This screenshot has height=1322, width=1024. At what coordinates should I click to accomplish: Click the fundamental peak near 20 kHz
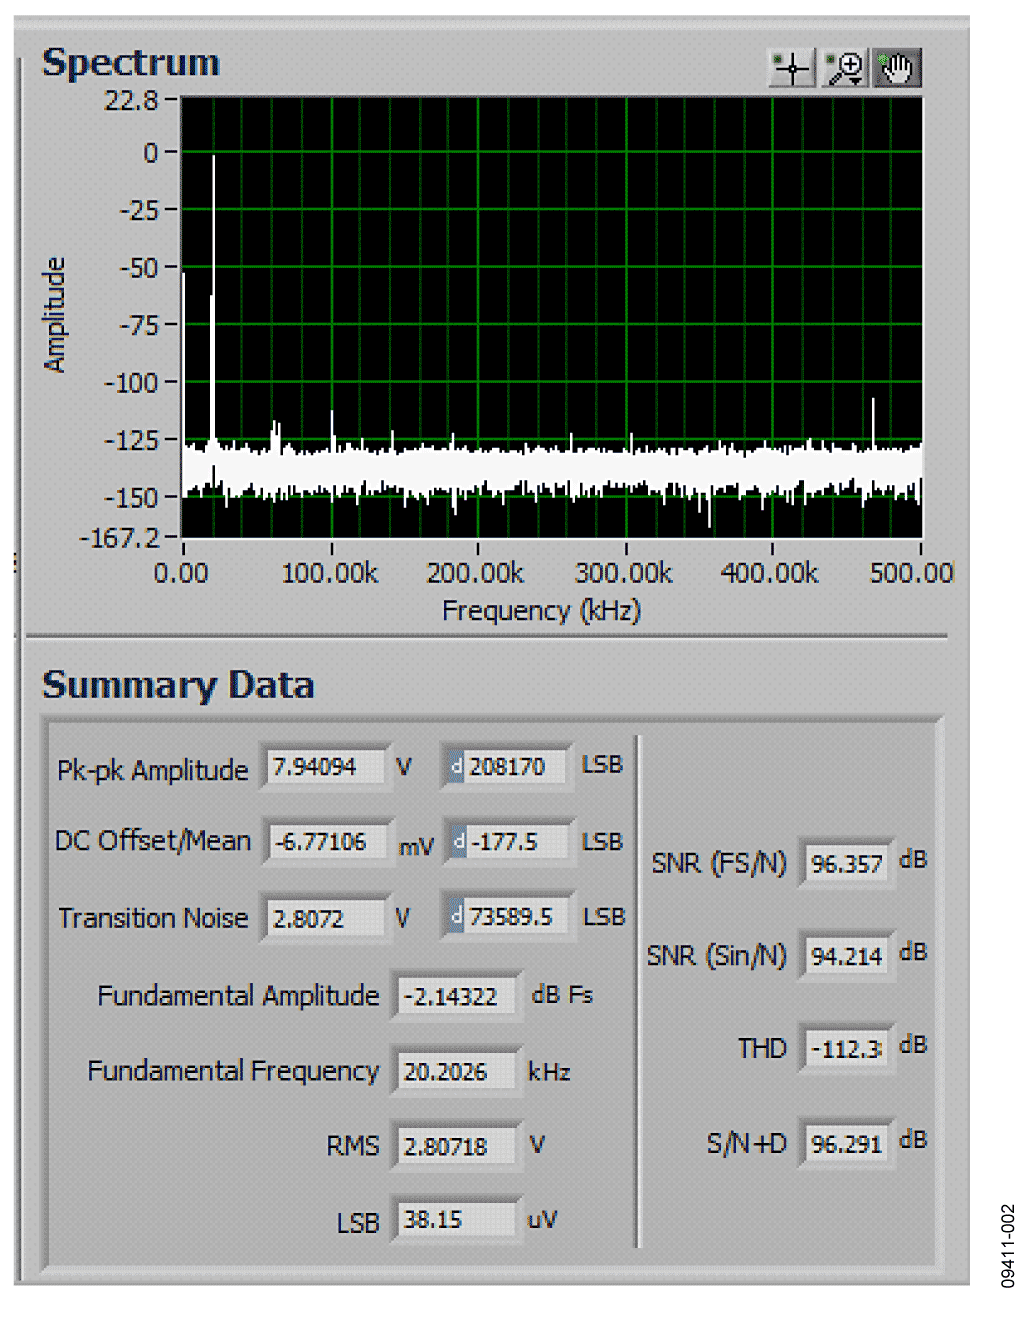pyautogui.click(x=213, y=300)
